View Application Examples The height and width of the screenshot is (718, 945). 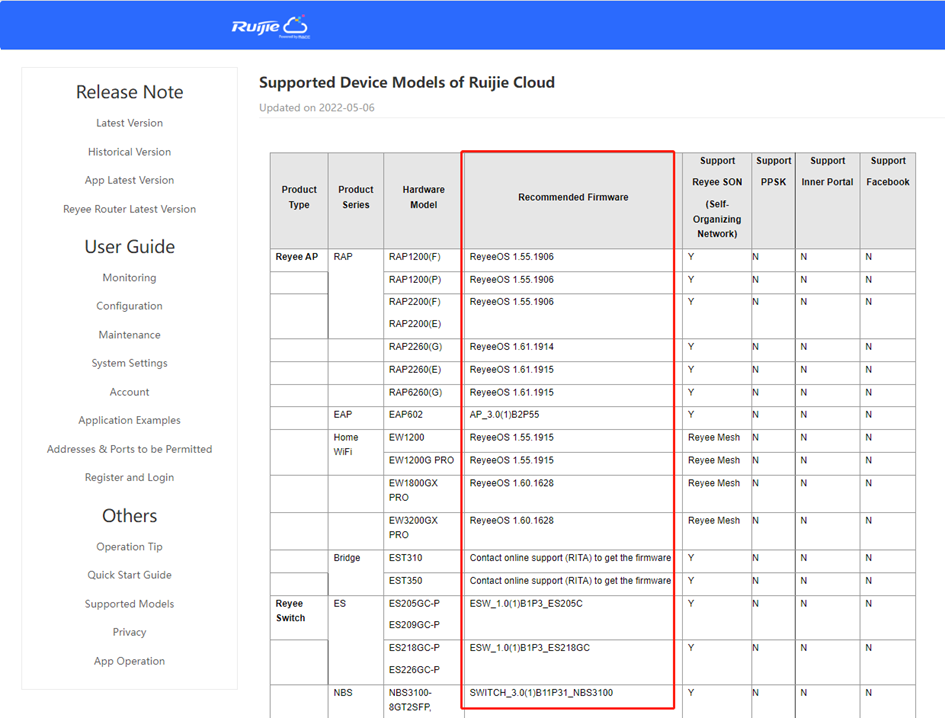click(130, 420)
